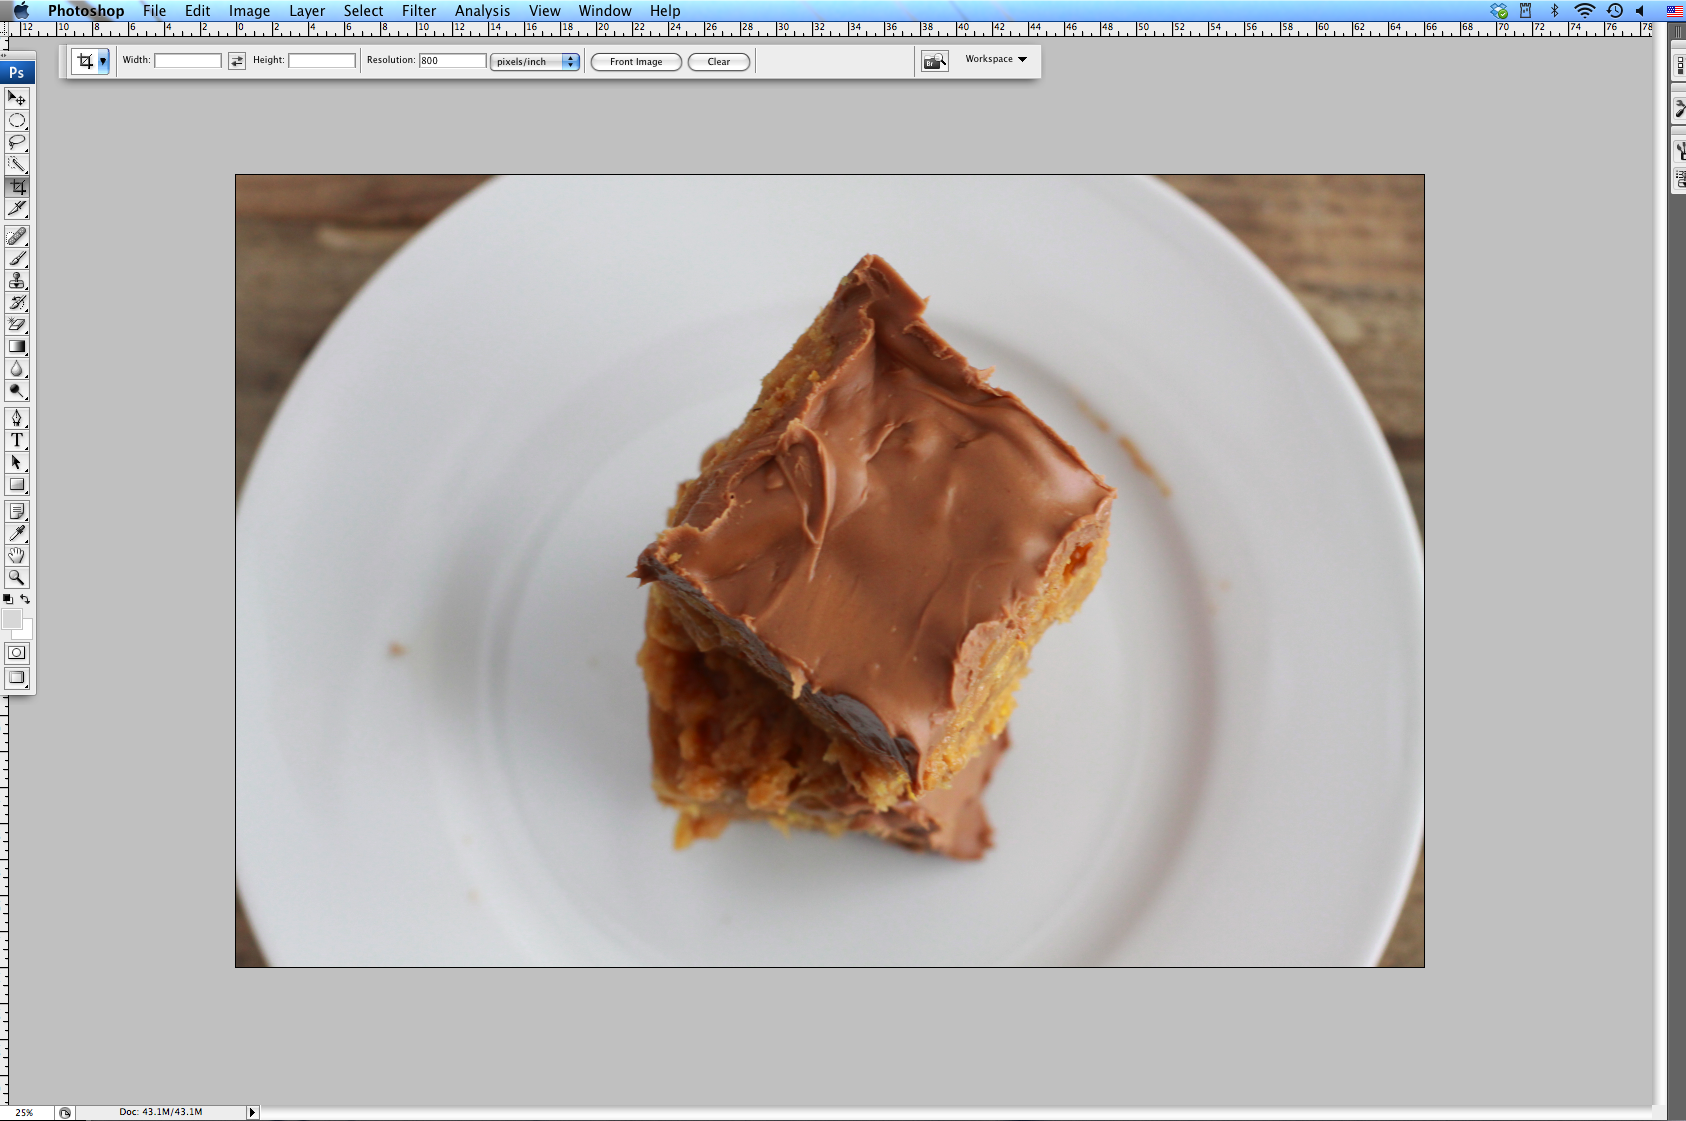Open the Window menu
1686x1121 pixels.
pyautogui.click(x=605, y=10)
